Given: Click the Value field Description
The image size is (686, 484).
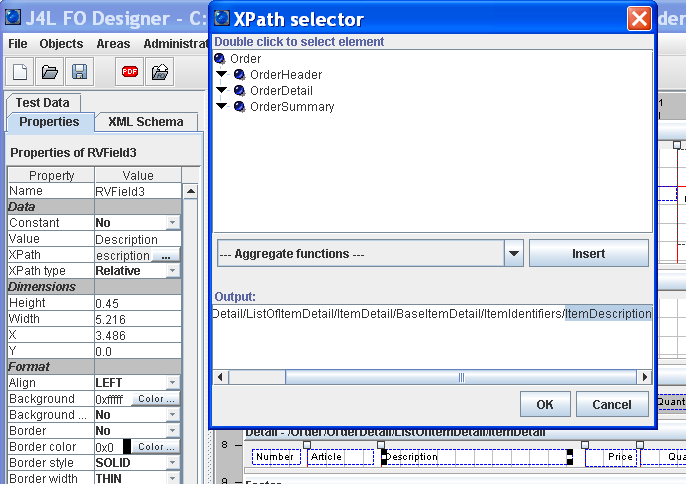Looking at the screenshot, I should pyautogui.click(x=138, y=239).
